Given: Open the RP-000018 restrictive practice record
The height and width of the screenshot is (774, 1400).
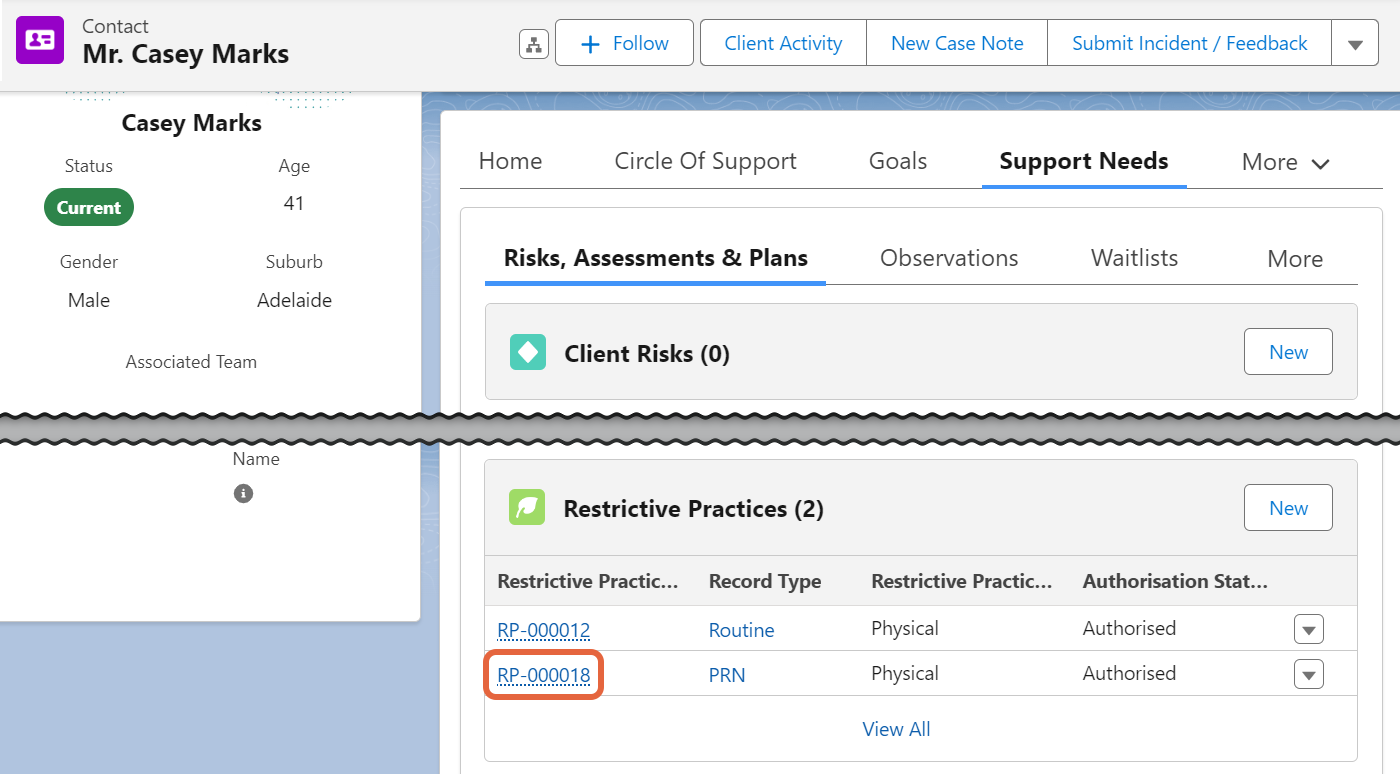Looking at the screenshot, I should [543, 674].
